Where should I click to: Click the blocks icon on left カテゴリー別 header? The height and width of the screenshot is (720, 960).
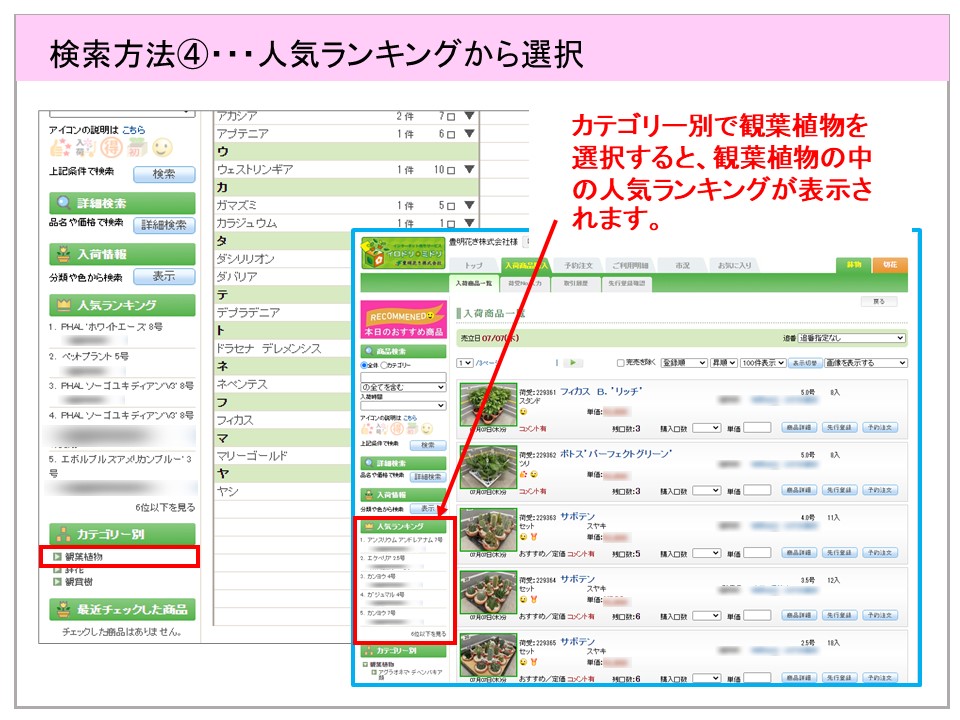point(63,534)
